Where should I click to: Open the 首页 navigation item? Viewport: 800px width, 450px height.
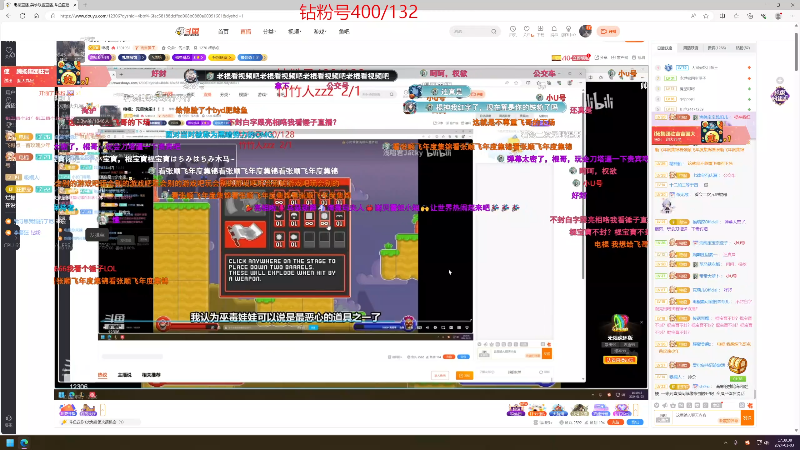point(223,32)
